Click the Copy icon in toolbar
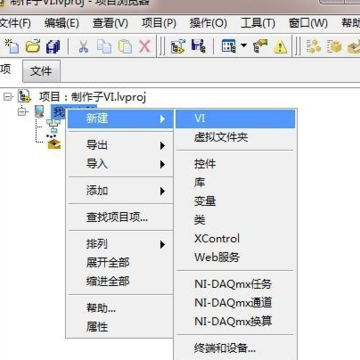 tap(104, 46)
